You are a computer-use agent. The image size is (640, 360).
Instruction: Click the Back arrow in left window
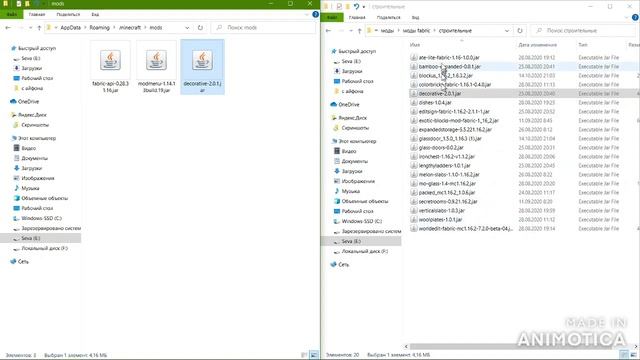click(x=8, y=28)
